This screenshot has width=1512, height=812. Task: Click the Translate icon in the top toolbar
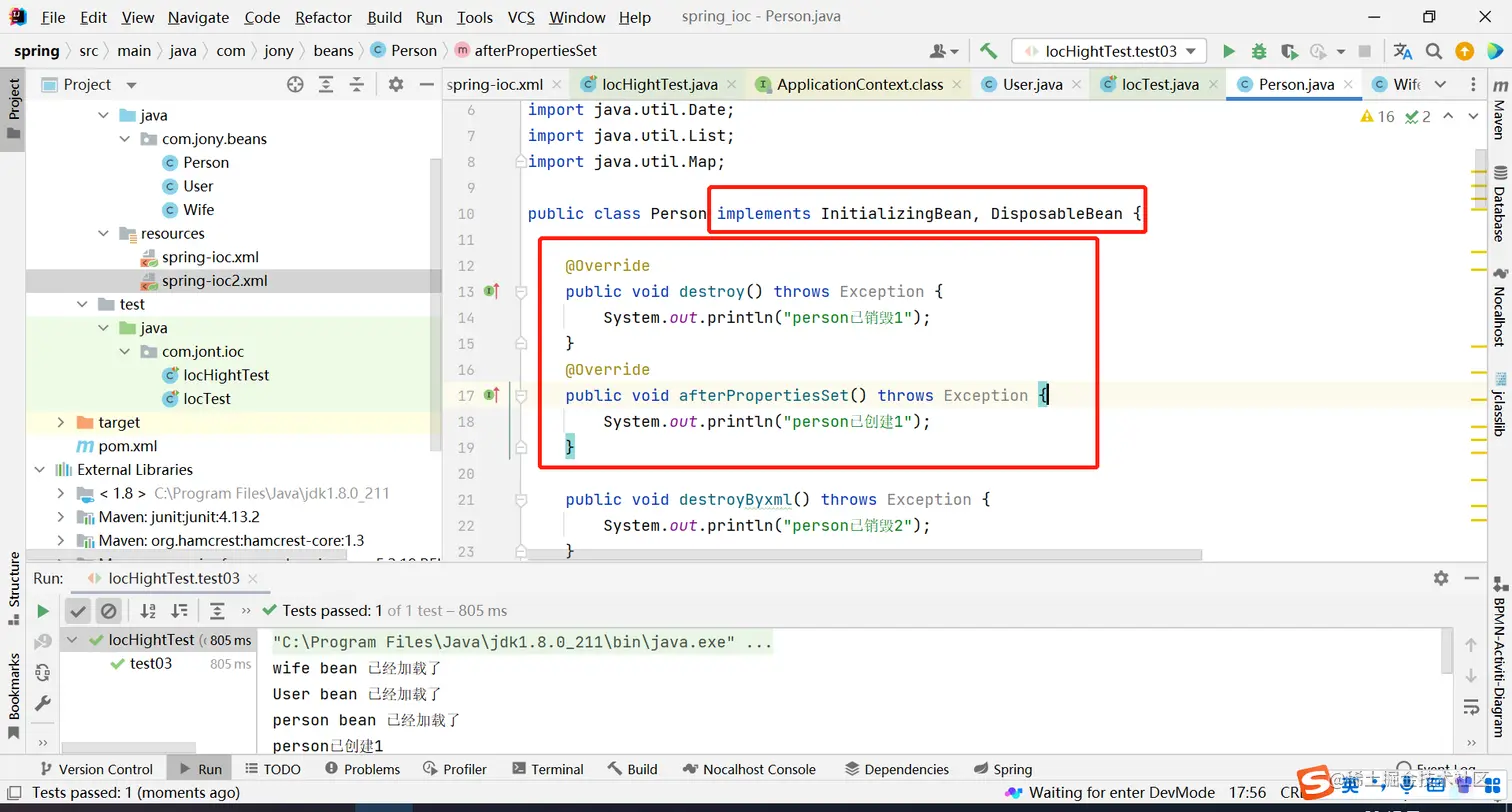(1403, 51)
